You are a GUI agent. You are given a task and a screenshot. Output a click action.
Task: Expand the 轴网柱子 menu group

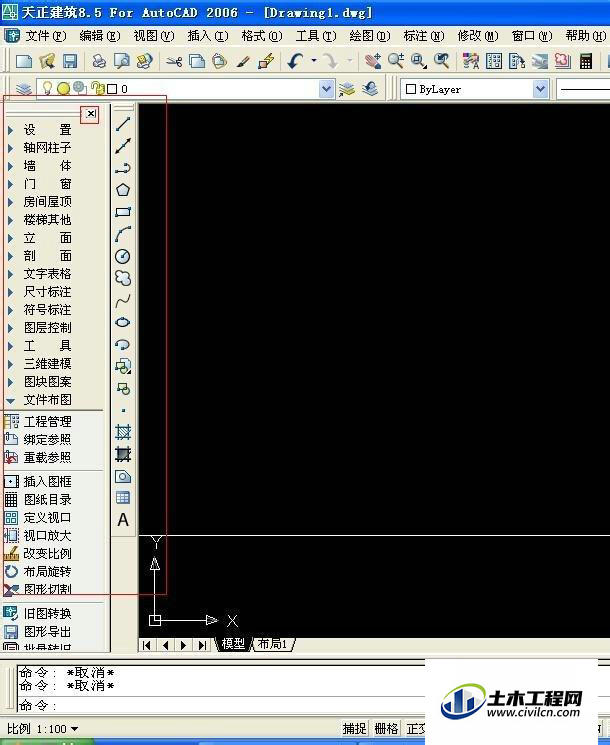point(48,148)
